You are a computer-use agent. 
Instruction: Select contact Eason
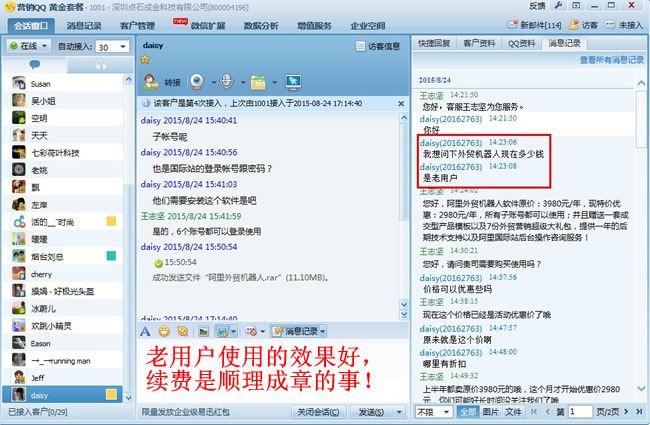click(63, 343)
